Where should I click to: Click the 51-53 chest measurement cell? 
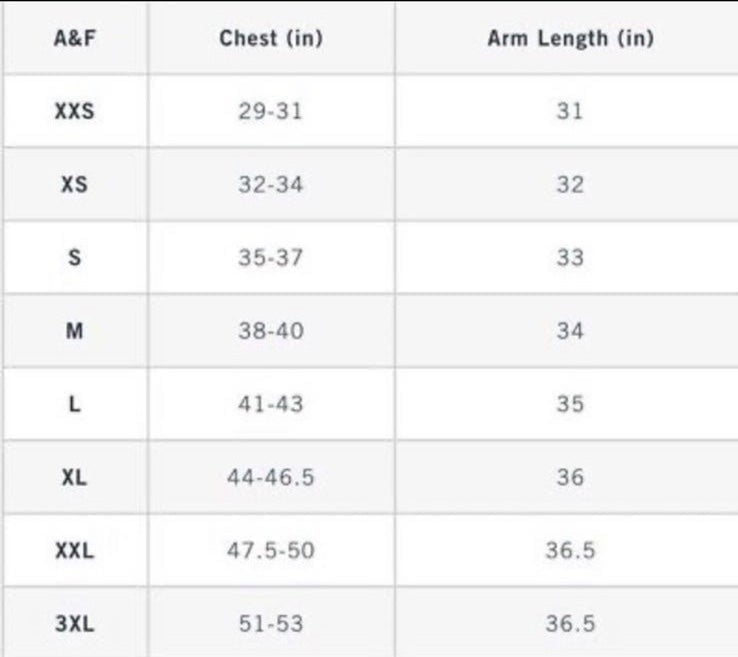(x=271, y=624)
